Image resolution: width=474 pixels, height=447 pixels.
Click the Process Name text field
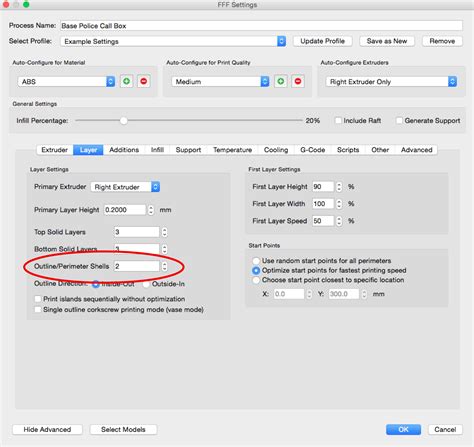(261, 26)
